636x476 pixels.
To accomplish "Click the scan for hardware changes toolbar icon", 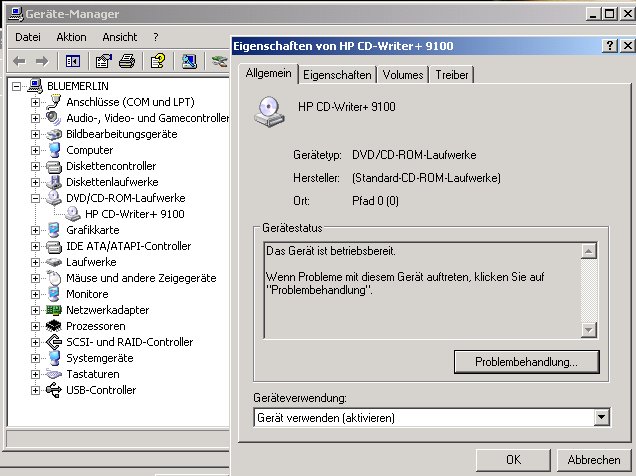I will [189, 62].
